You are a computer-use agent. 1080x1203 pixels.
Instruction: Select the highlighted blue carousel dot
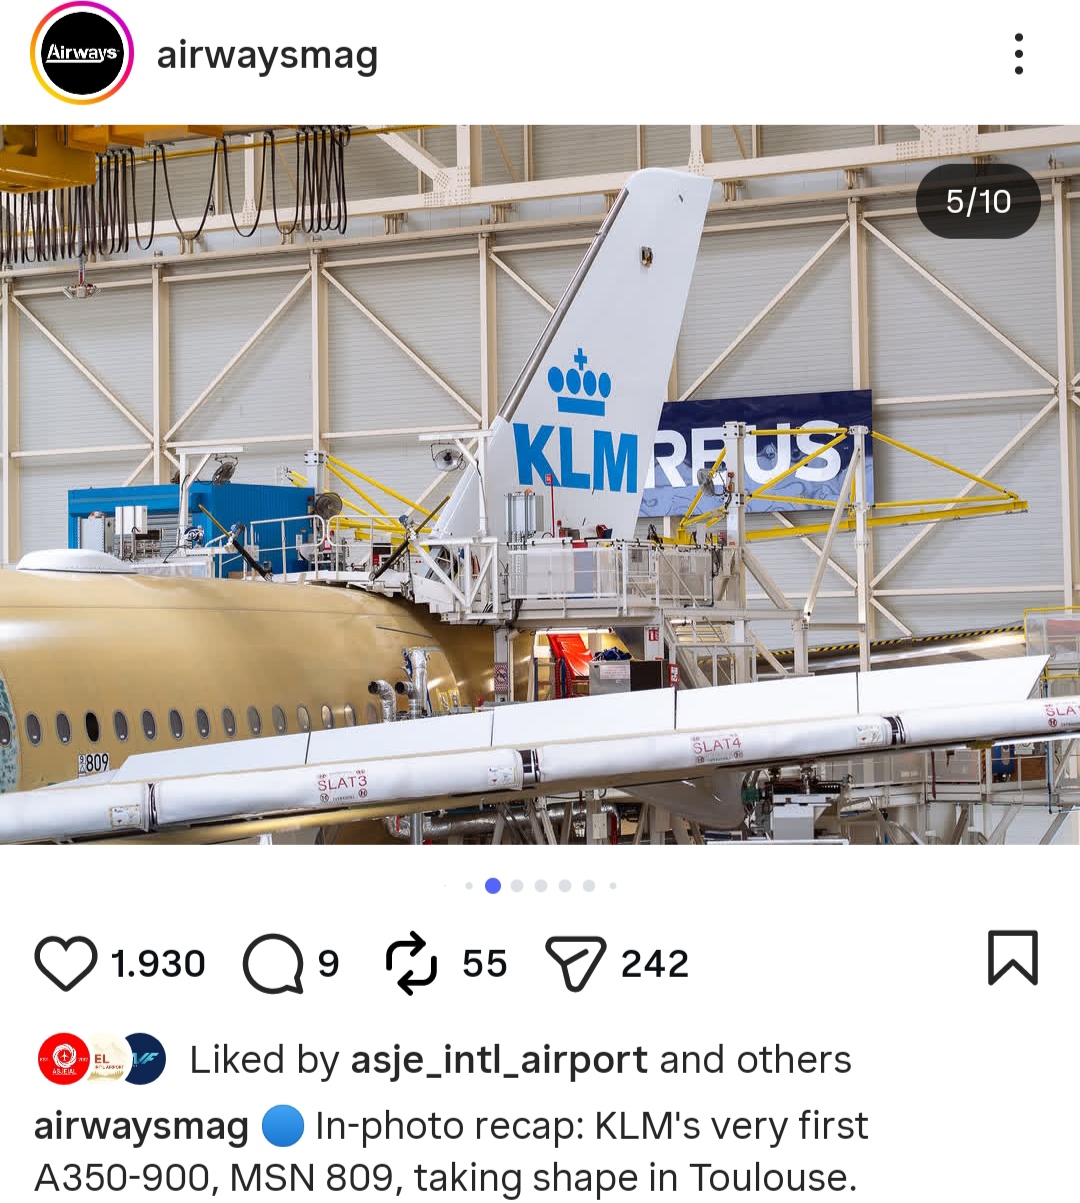click(492, 885)
